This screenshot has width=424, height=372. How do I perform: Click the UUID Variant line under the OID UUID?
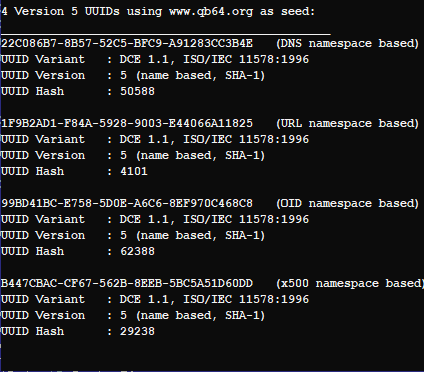[x=155, y=220]
